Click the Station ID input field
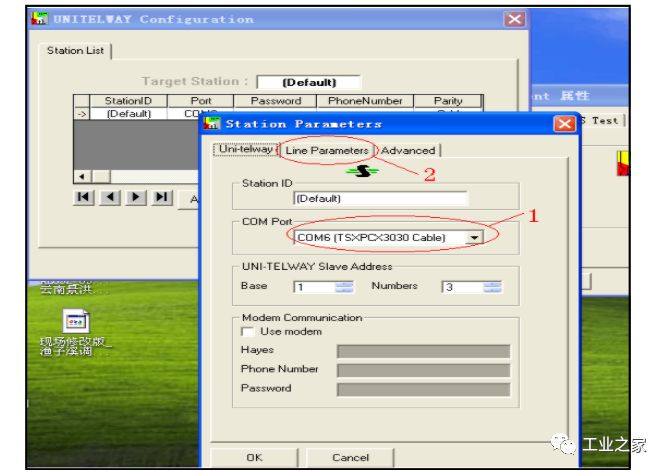The image size is (668, 474). 381,198
